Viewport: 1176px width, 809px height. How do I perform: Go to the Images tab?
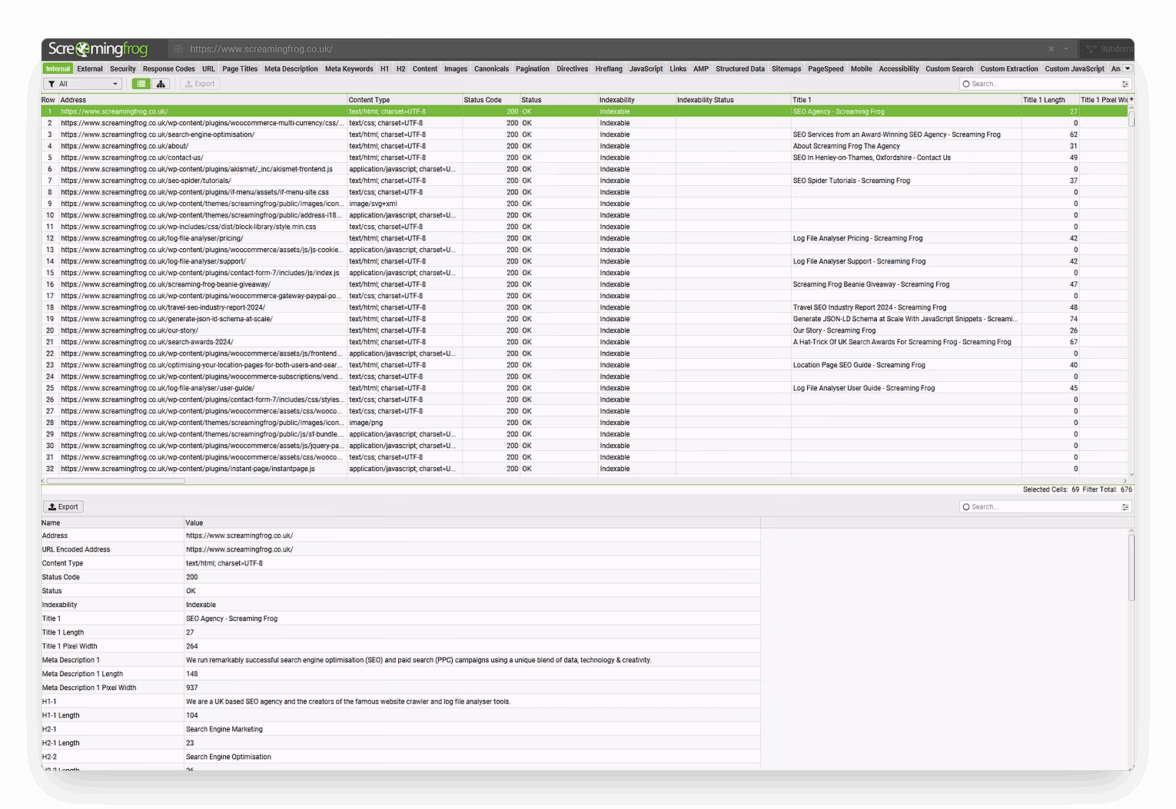tap(455, 69)
